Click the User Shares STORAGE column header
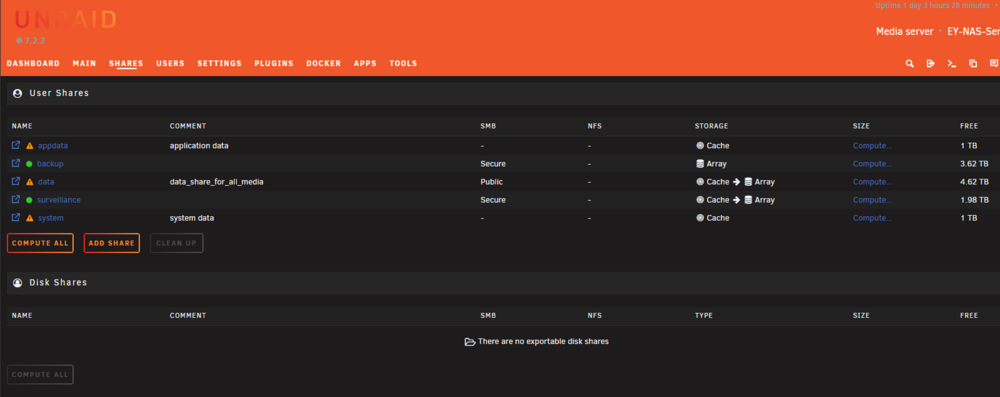Viewport: 1000px width, 397px height. [711, 126]
